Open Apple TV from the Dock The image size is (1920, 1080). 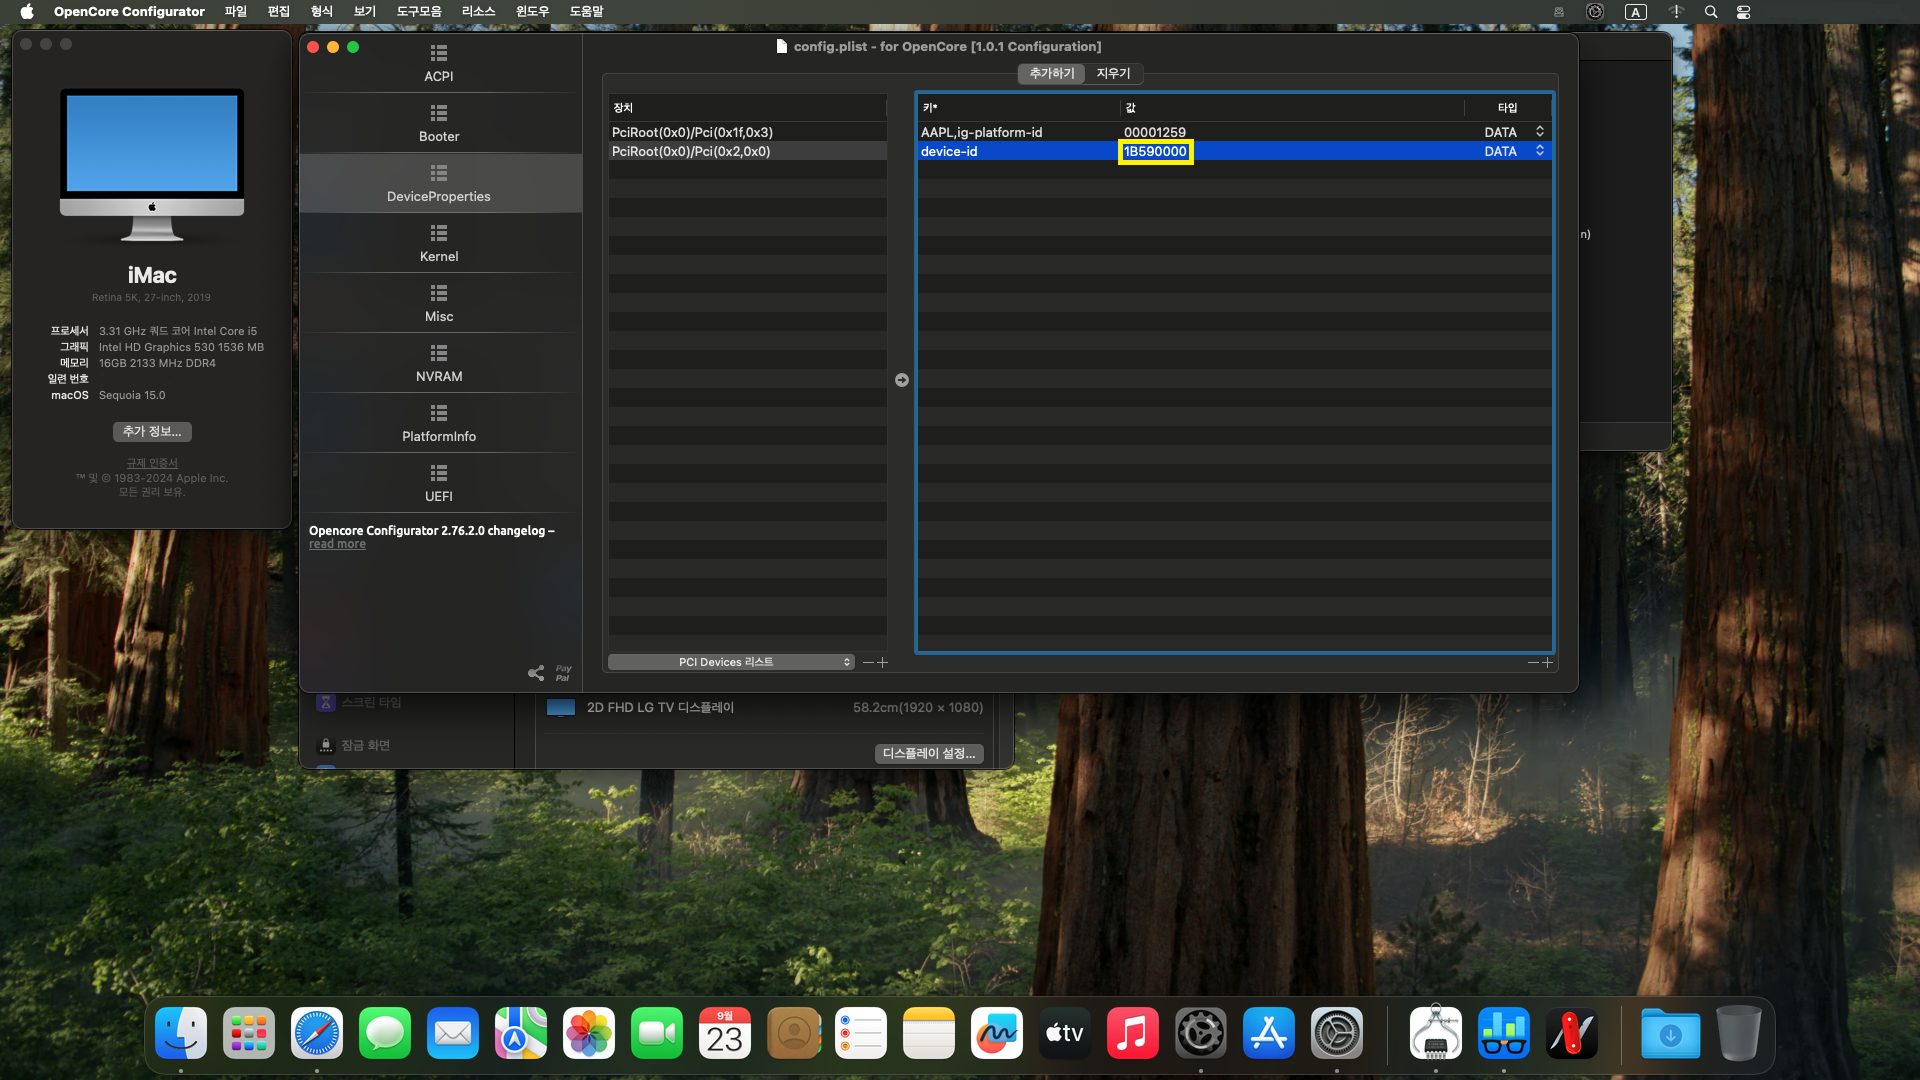coord(1065,1033)
